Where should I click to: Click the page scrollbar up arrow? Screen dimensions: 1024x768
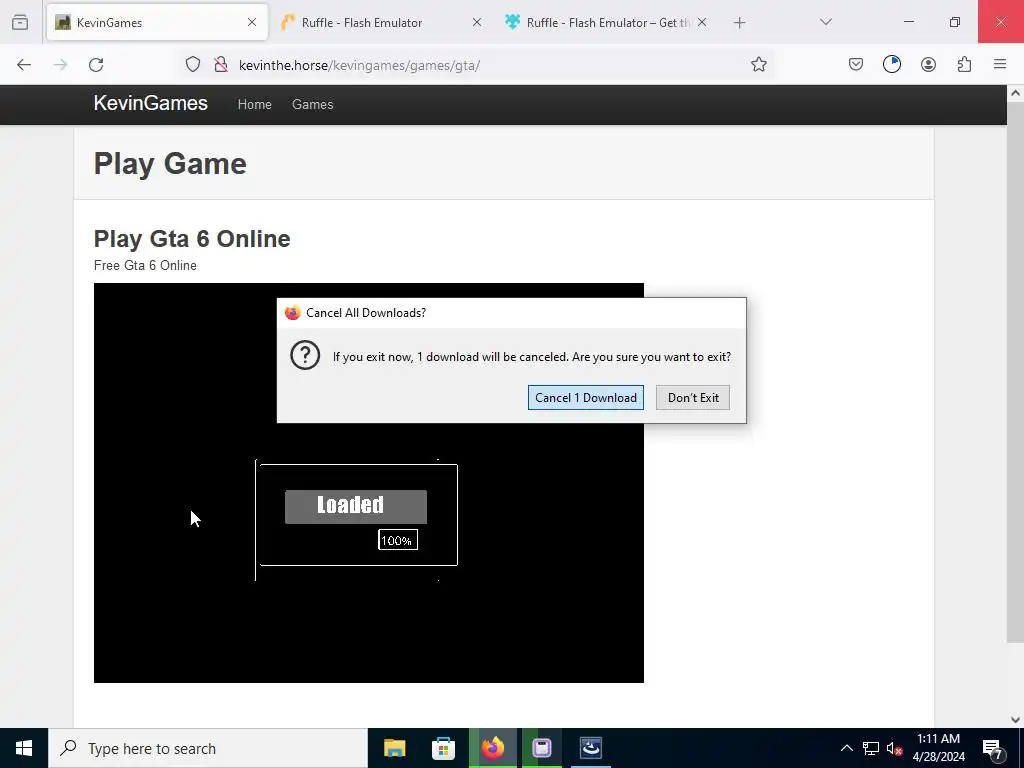pyautogui.click(x=1015, y=93)
